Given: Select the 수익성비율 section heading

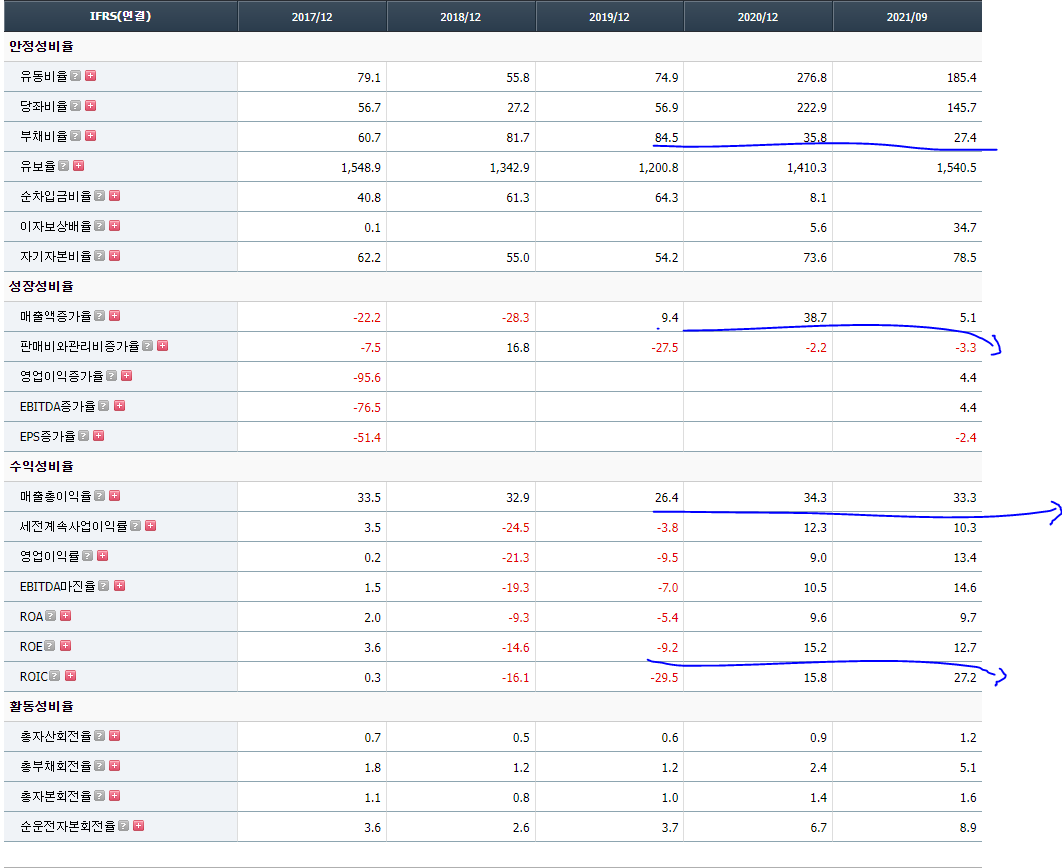Looking at the screenshot, I should [41, 466].
